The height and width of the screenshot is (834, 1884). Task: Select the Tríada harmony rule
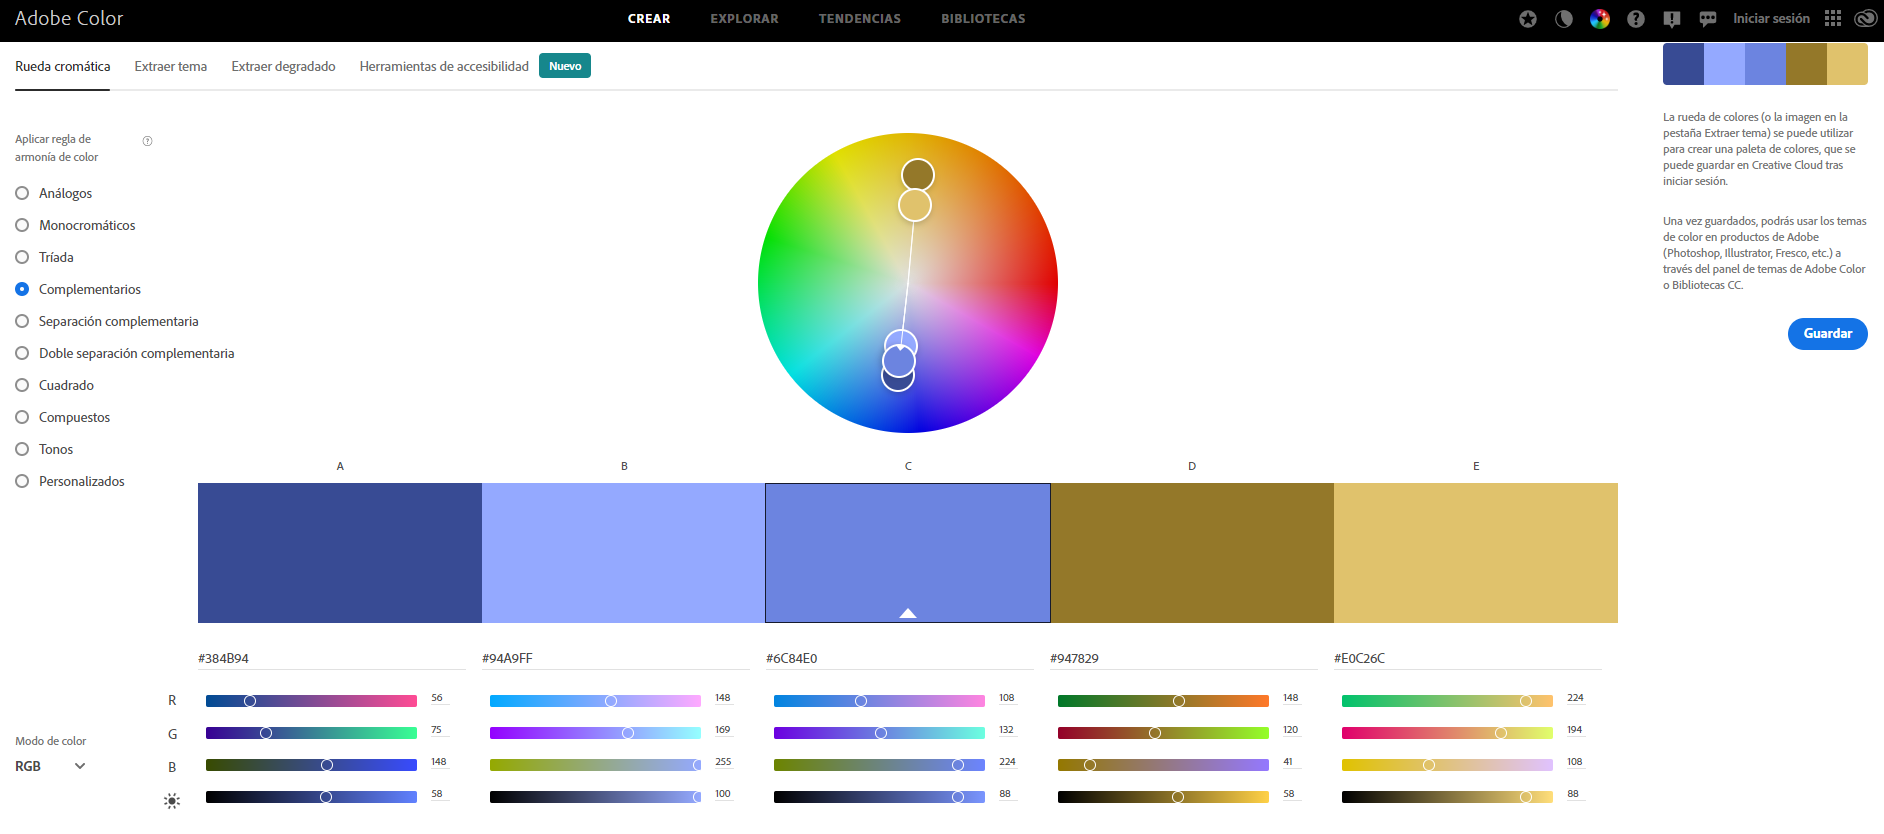(x=22, y=257)
